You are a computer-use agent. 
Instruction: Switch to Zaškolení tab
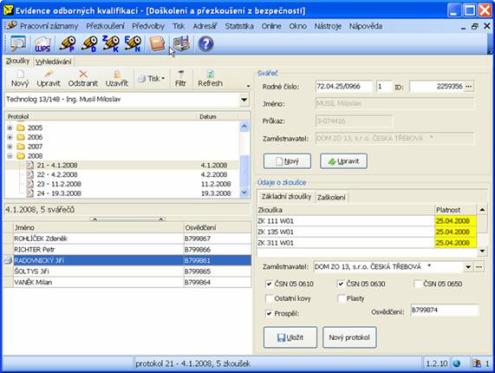click(331, 197)
